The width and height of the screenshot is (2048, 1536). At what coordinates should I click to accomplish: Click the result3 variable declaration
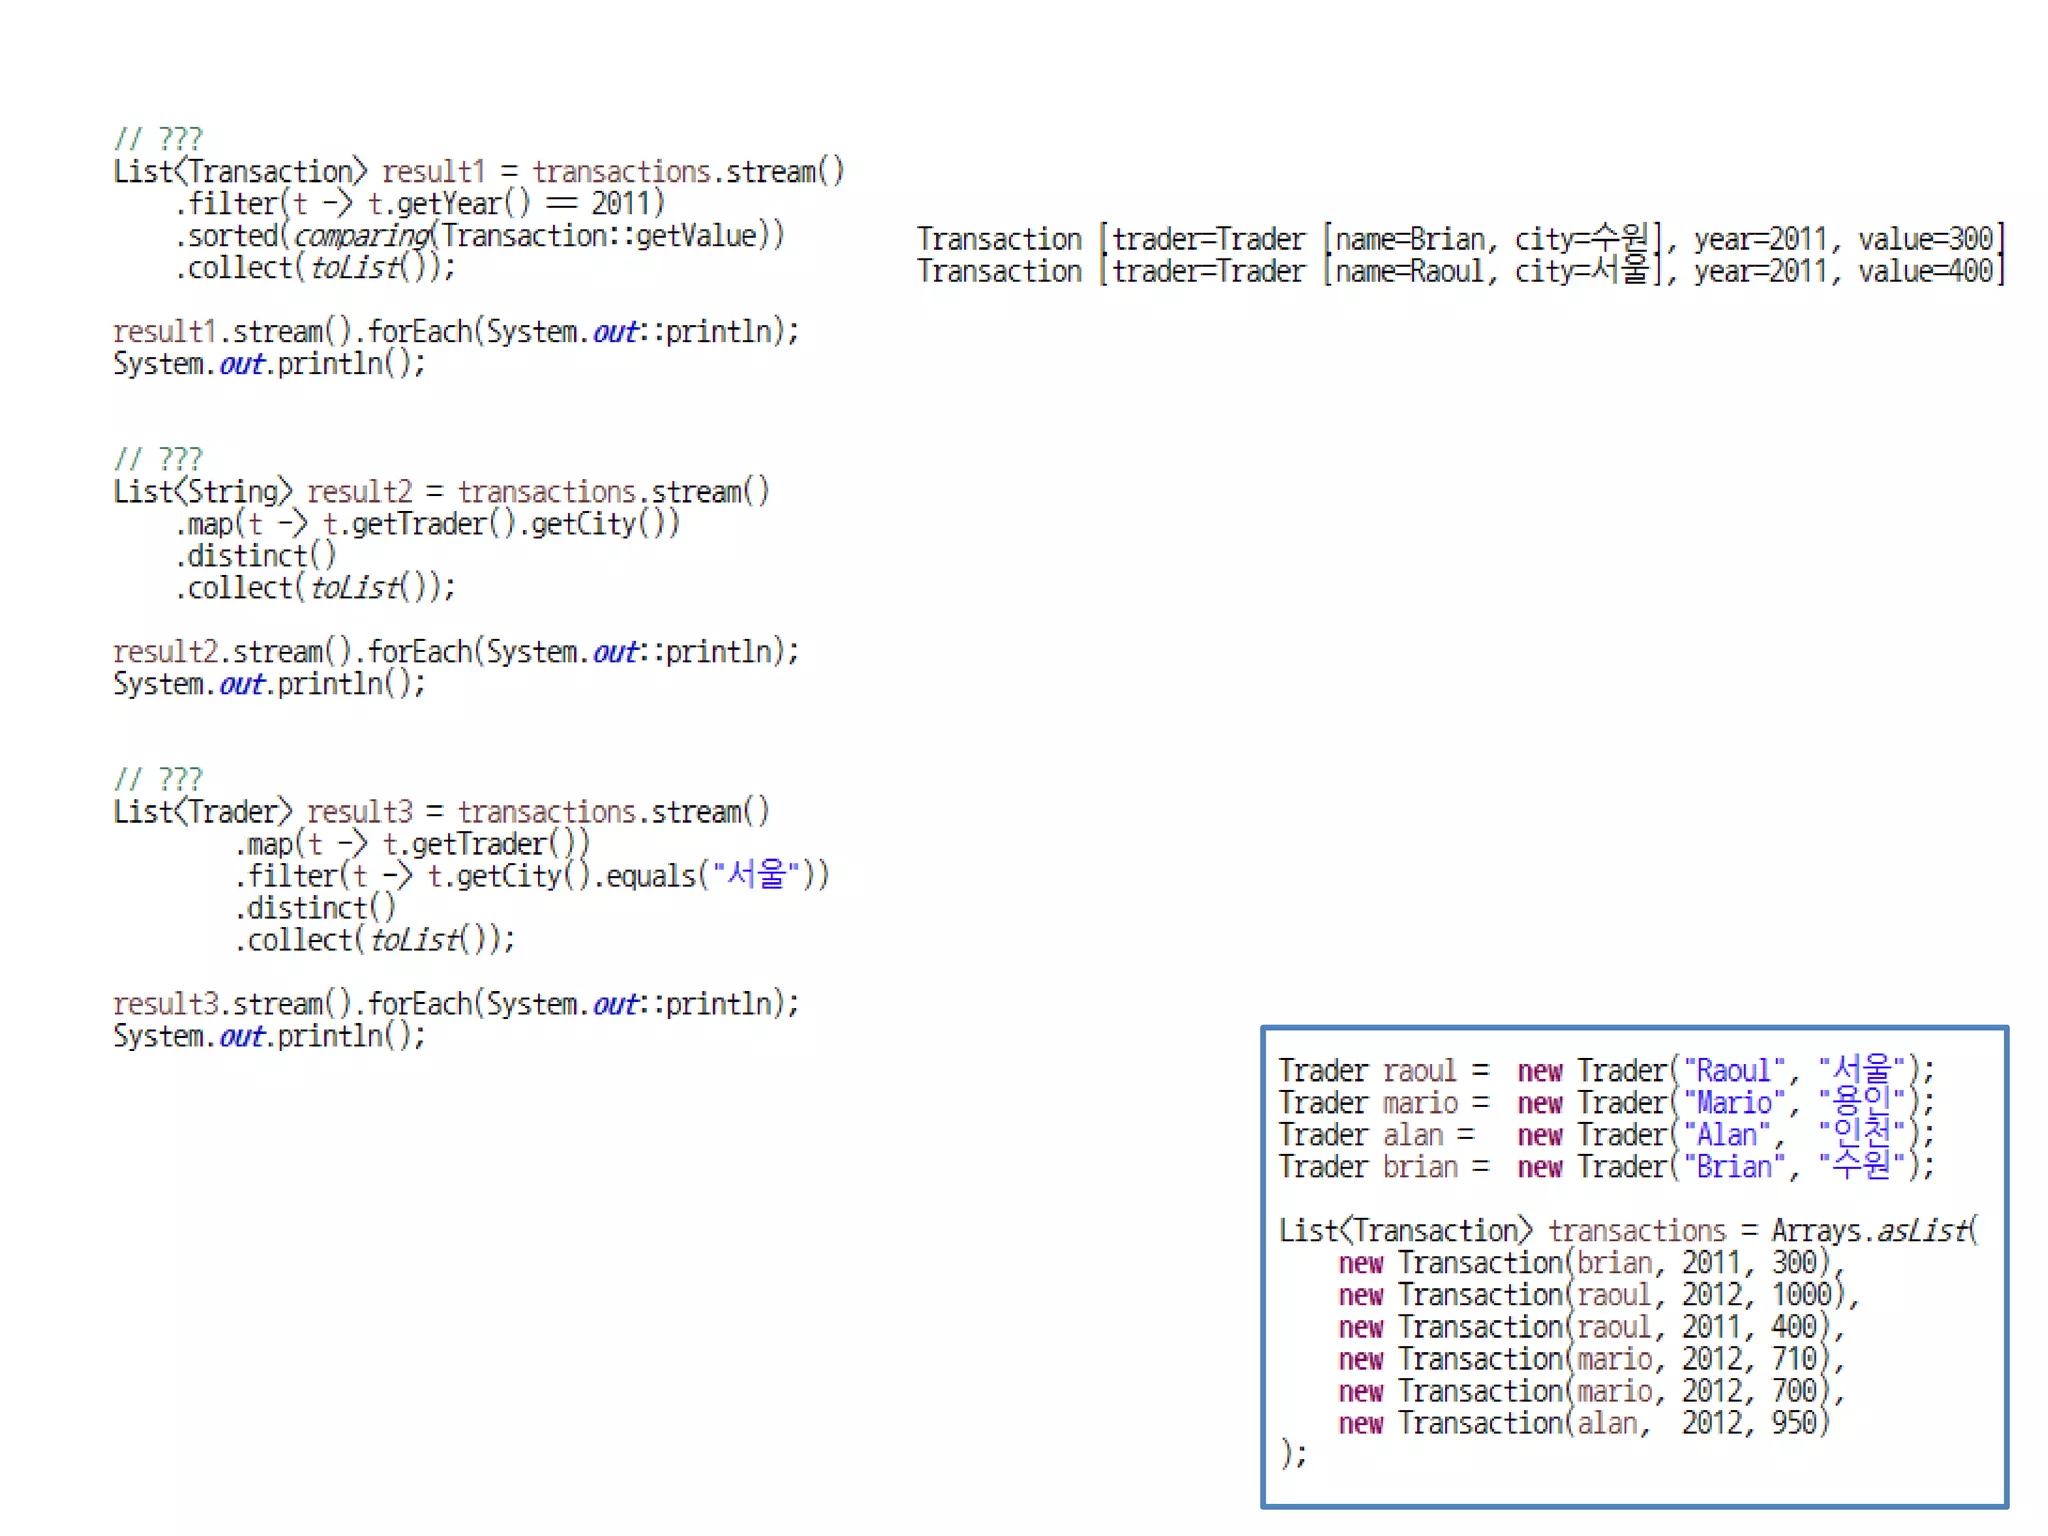tap(359, 812)
